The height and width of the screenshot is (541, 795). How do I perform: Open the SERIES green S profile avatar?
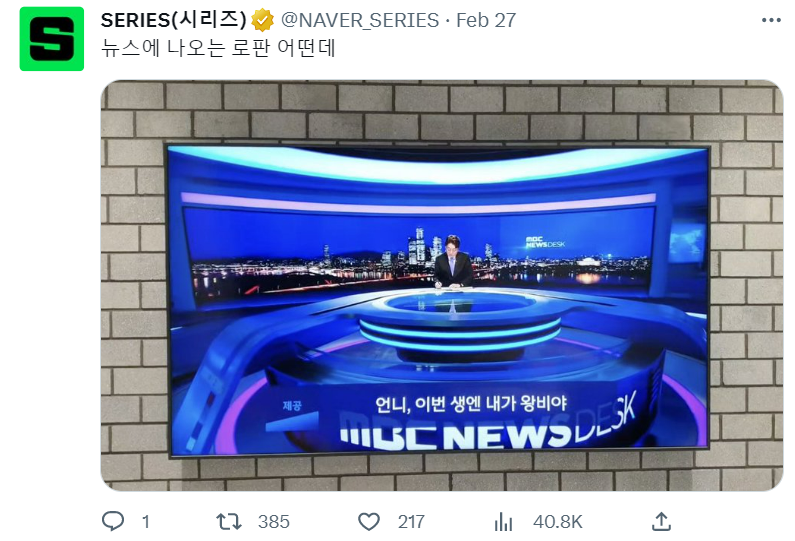coord(52,39)
